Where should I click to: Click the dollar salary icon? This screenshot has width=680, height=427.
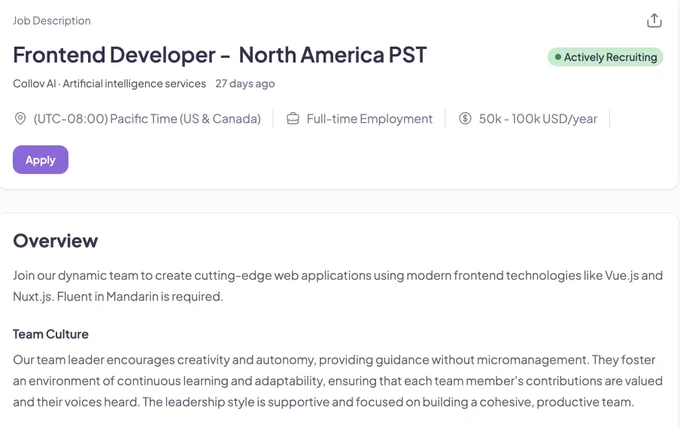(465, 118)
